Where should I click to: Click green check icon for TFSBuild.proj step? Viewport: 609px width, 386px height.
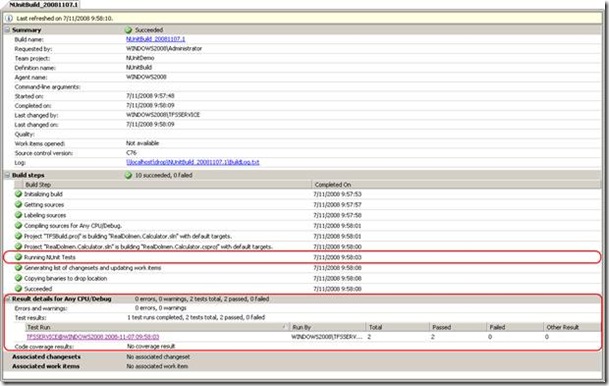tap(18, 236)
